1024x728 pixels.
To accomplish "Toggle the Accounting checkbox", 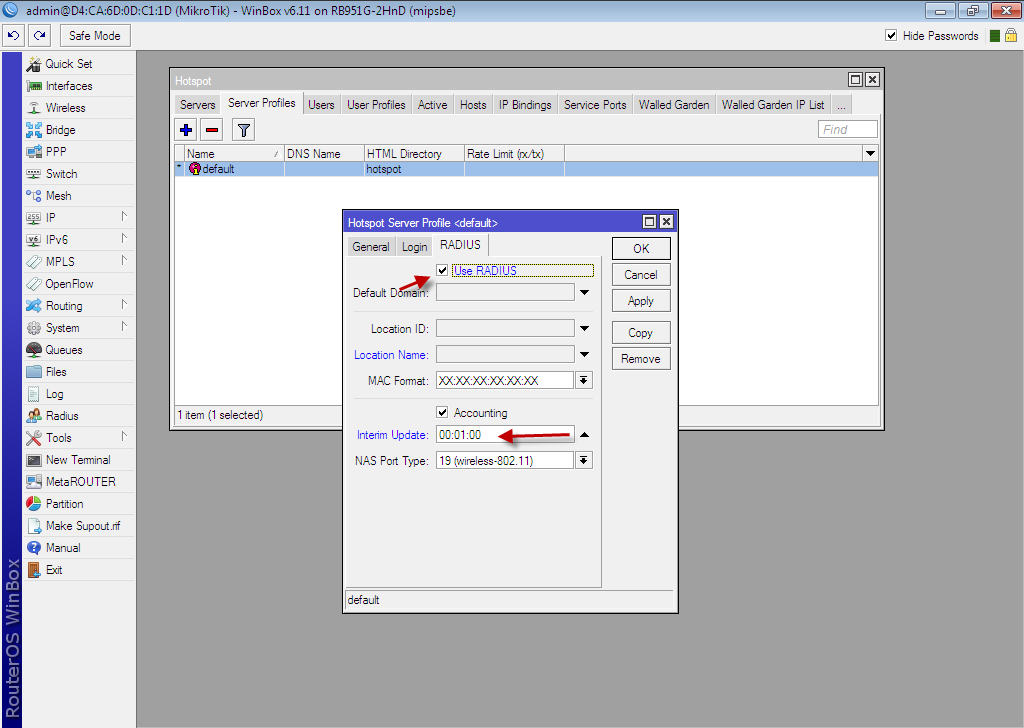I will pyautogui.click(x=442, y=413).
